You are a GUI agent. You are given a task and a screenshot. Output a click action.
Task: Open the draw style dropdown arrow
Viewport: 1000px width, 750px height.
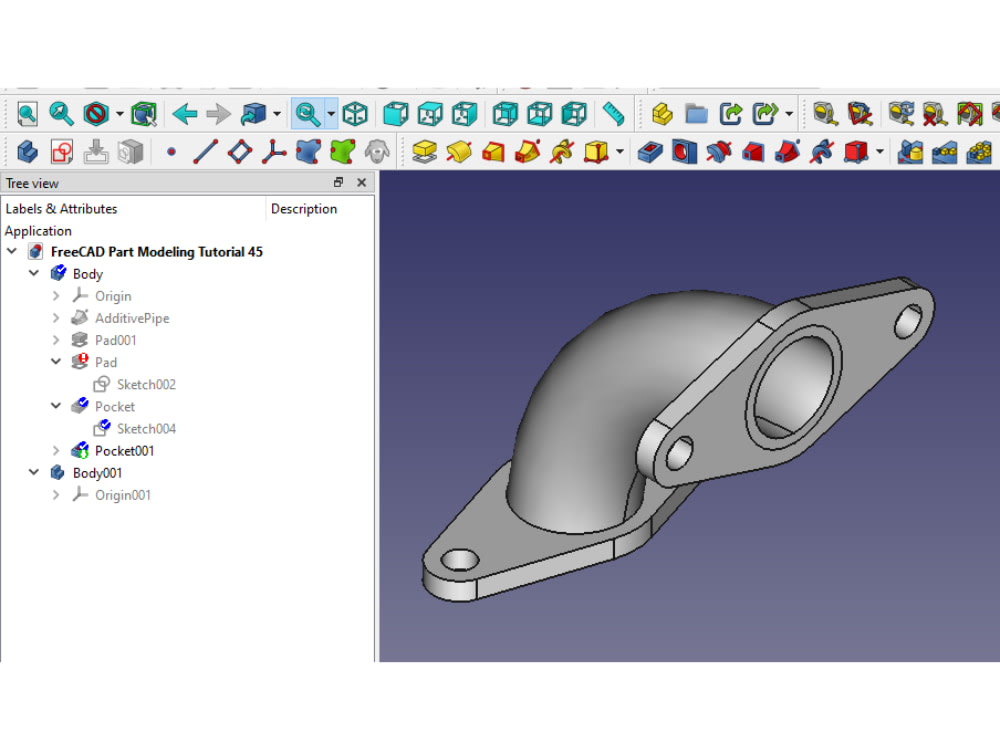[119, 114]
